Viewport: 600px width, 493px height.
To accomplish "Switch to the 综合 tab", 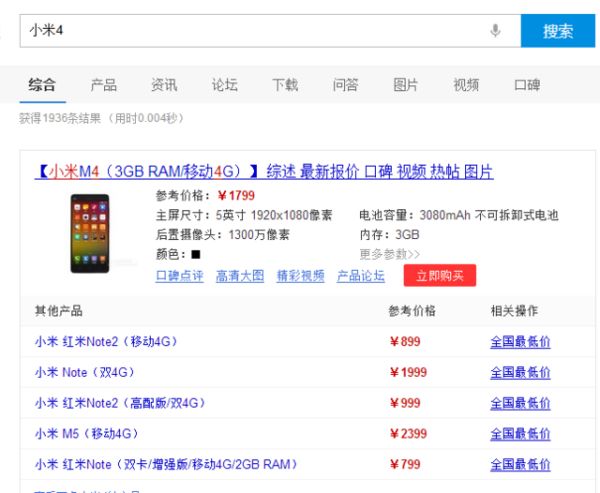I will pyautogui.click(x=42, y=85).
